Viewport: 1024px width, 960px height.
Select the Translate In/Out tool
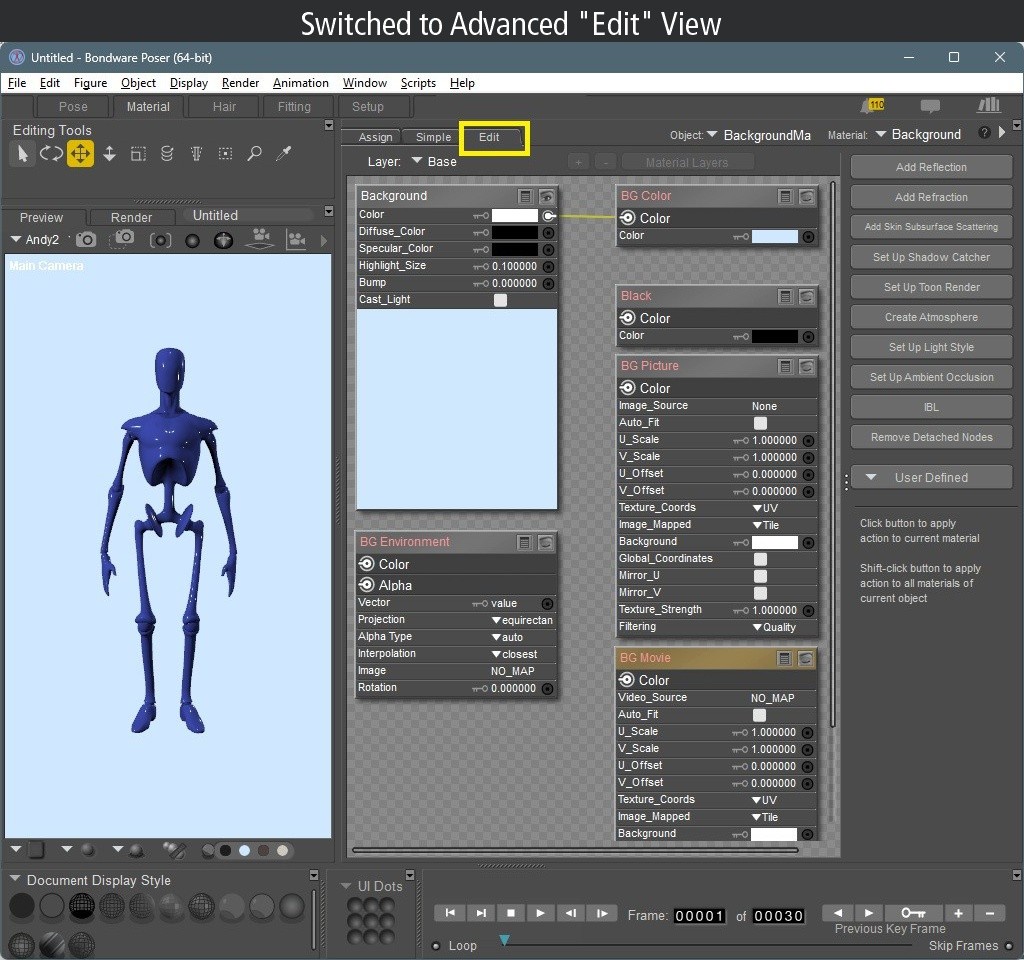click(x=109, y=154)
